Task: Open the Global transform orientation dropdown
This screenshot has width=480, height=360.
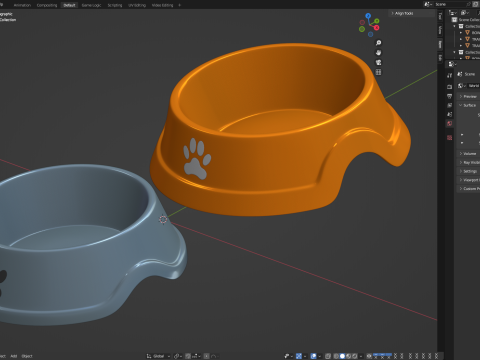Action: [158, 356]
